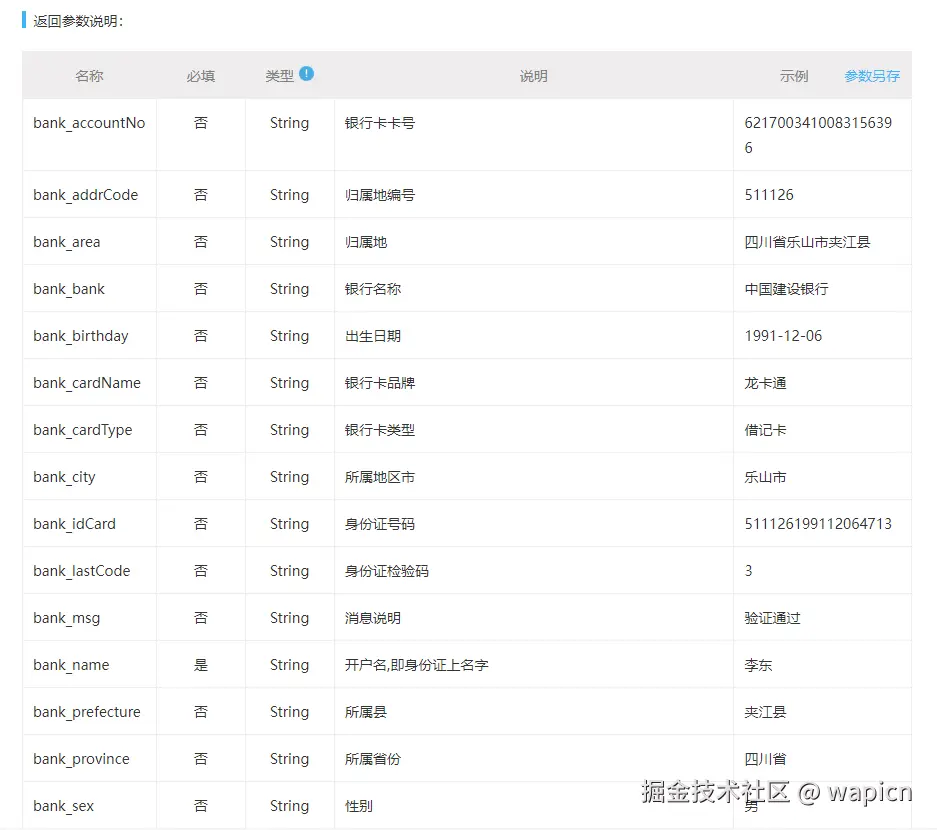Select the example value 中国建设银行

tap(796, 289)
